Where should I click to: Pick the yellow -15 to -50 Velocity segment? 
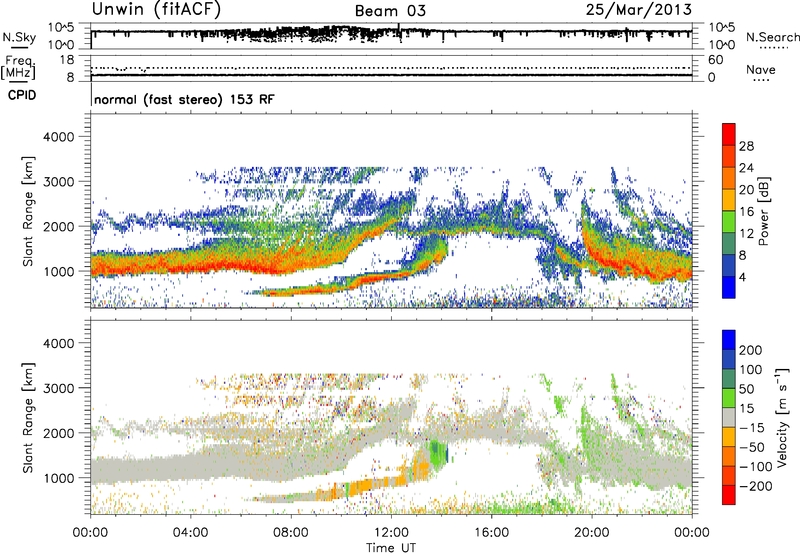[x=729, y=437]
